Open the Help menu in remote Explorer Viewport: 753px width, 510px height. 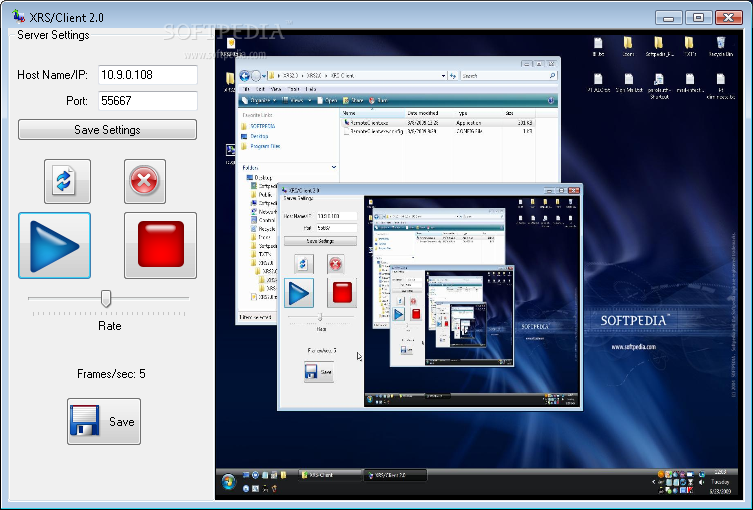pos(311,89)
